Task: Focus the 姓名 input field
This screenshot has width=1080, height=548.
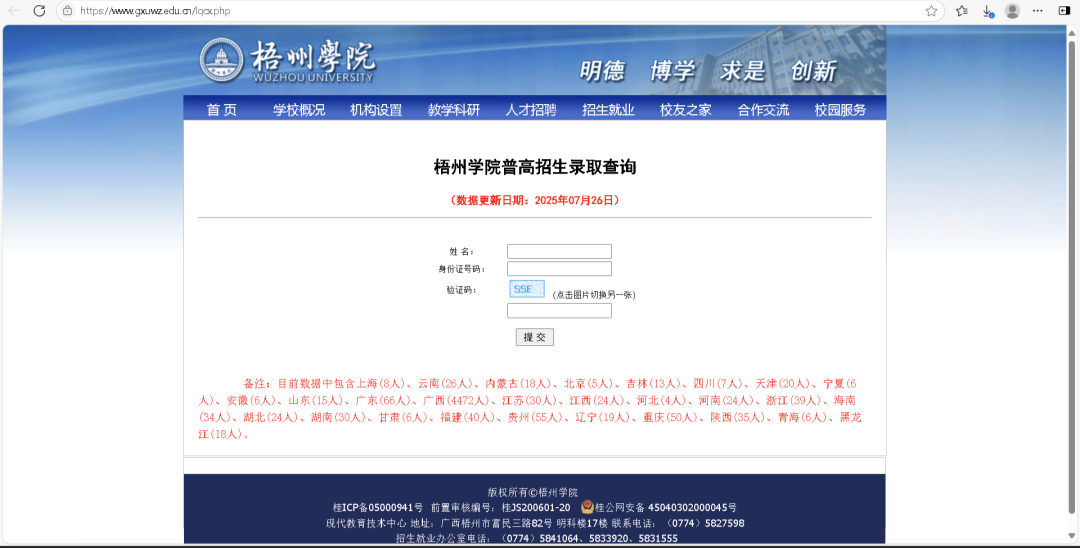Action: tap(559, 251)
